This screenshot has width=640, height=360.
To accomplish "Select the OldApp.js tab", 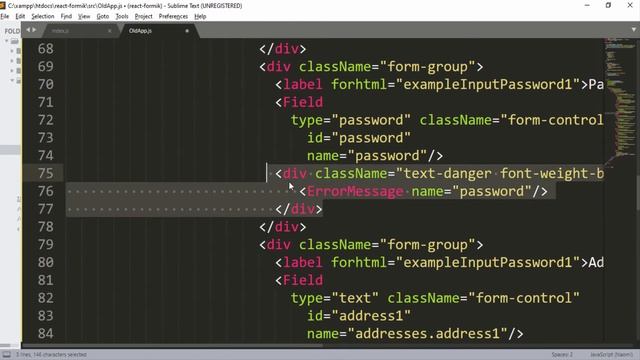I will pos(158,31).
